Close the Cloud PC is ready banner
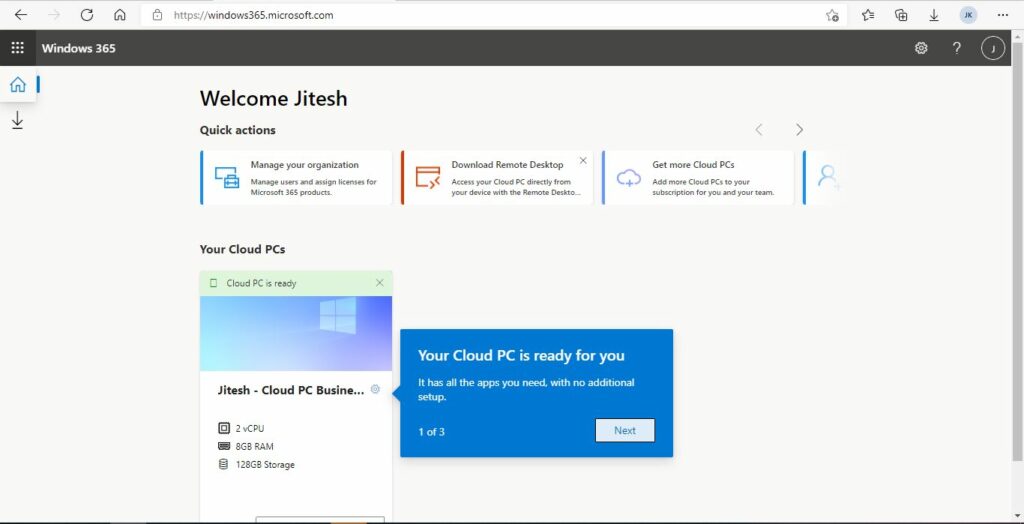The width and height of the screenshot is (1024, 524). pyautogui.click(x=380, y=283)
